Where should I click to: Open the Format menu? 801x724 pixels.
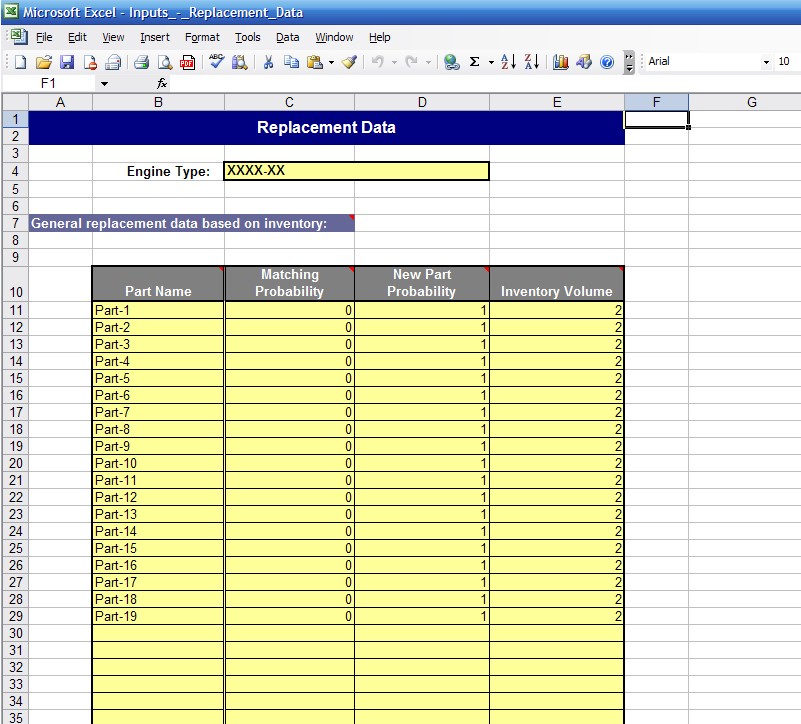(x=202, y=37)
